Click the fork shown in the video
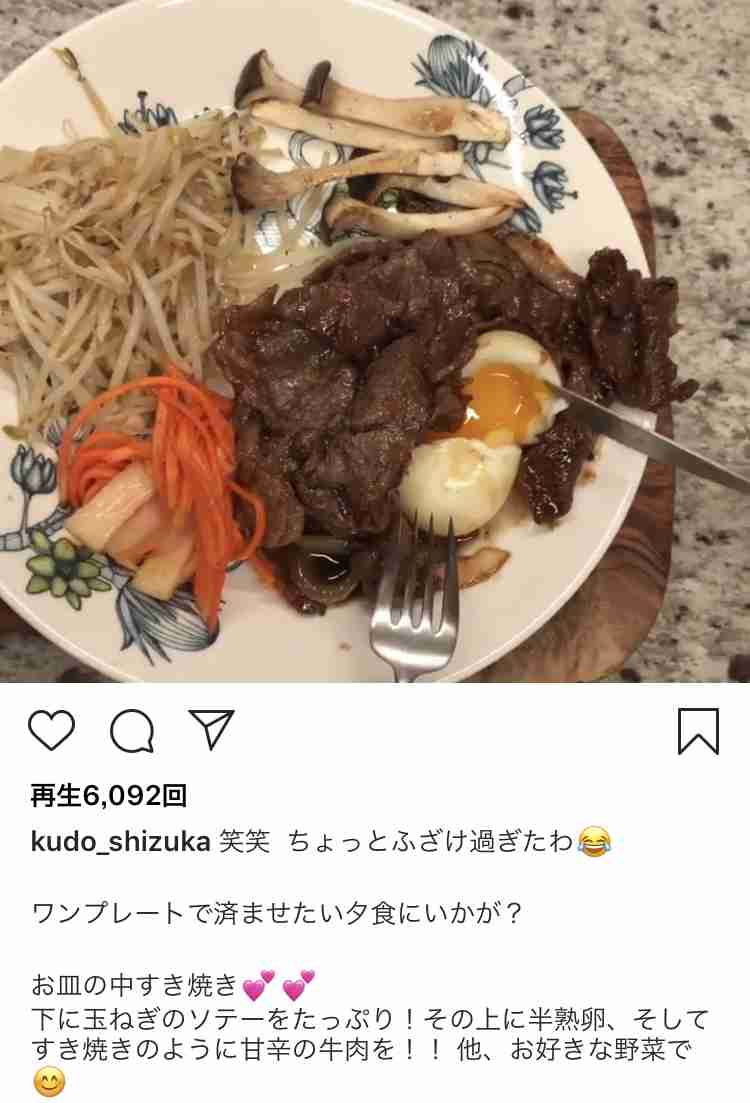This screenshot has height=1103, width=750. coord(415,598)
